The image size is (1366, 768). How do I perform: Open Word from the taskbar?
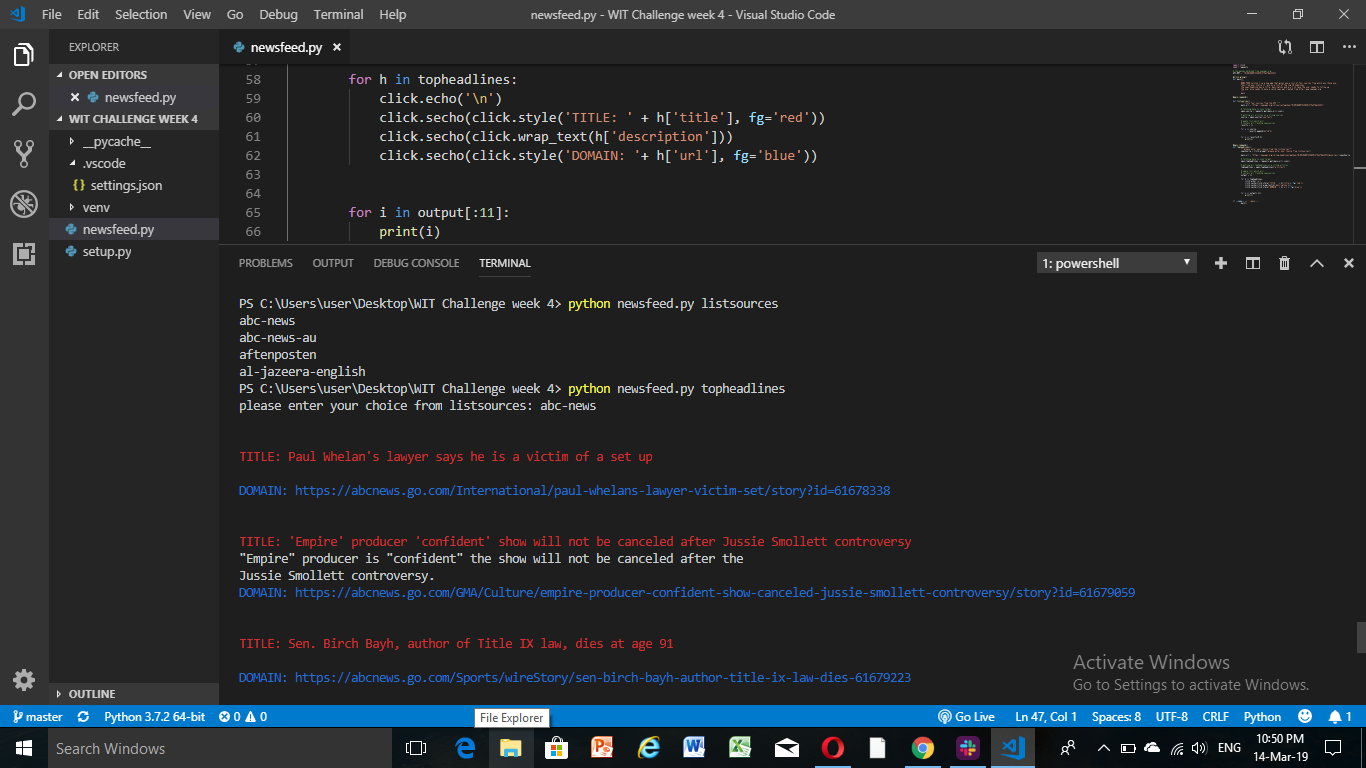[694, 748]
